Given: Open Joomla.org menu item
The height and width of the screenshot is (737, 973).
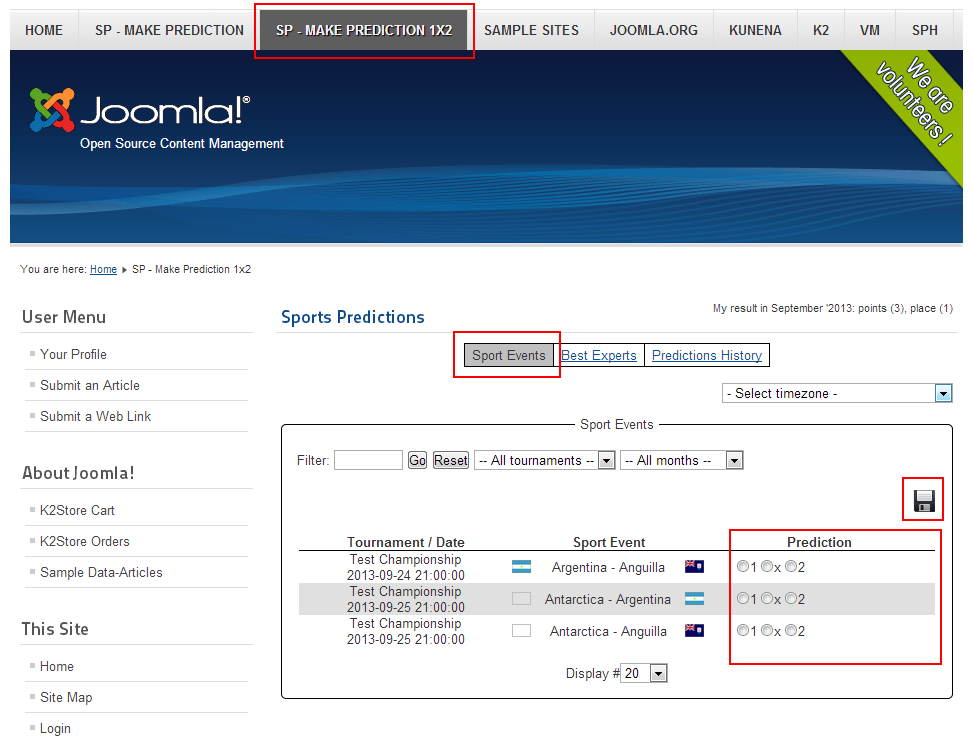Looking at the screenshot, I should click(653, 30).
